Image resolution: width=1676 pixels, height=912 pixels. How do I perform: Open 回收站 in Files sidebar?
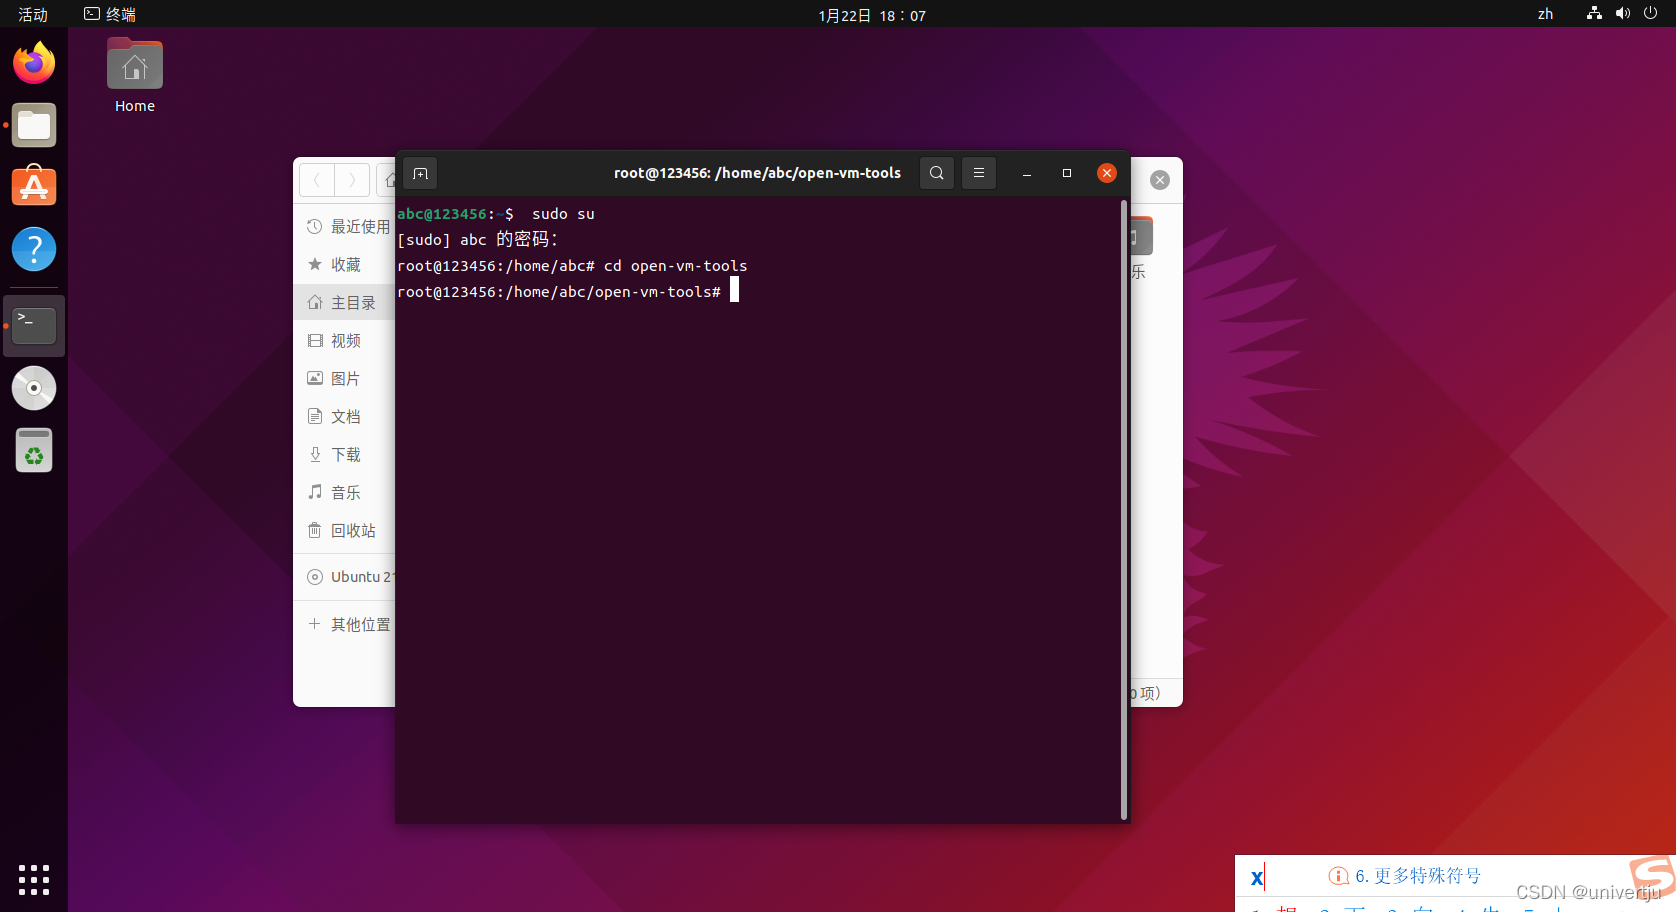(345, 531)
